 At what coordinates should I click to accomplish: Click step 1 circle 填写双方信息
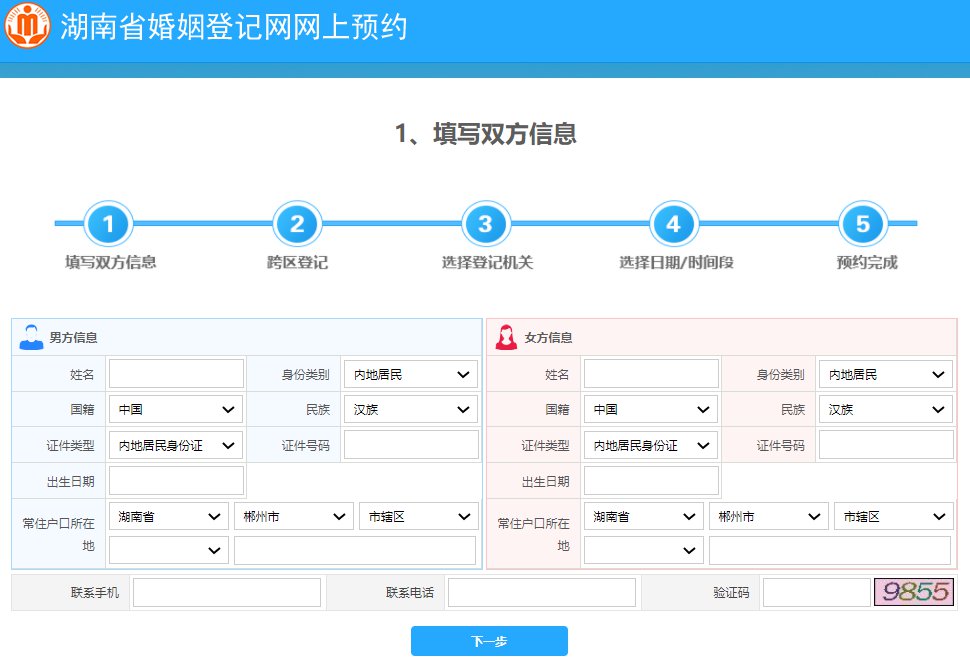pyautogui.click(x=108, y=224)
